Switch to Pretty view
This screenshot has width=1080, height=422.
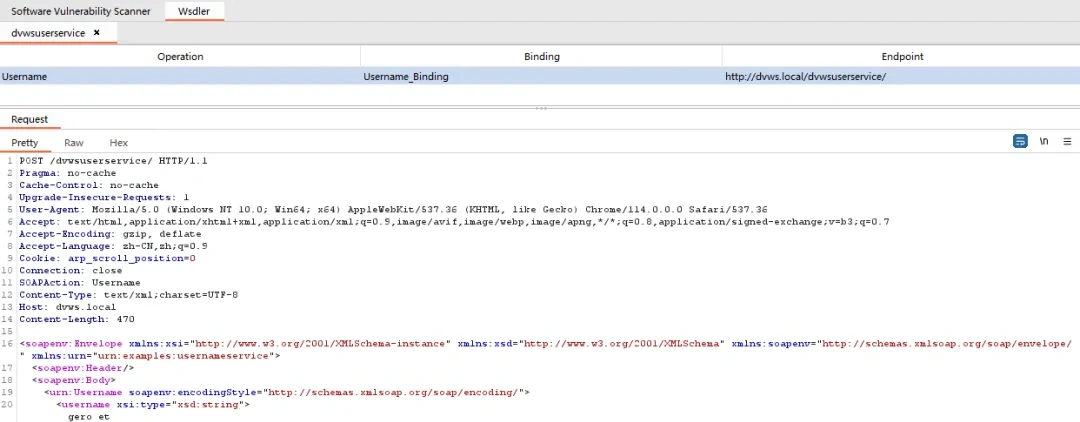tap(25, 143)
